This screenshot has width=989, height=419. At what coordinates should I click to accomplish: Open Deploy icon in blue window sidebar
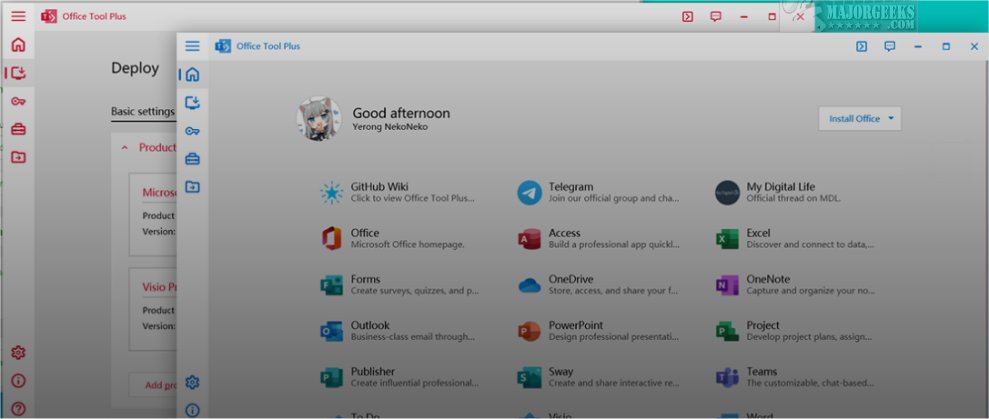click(192, 102)
